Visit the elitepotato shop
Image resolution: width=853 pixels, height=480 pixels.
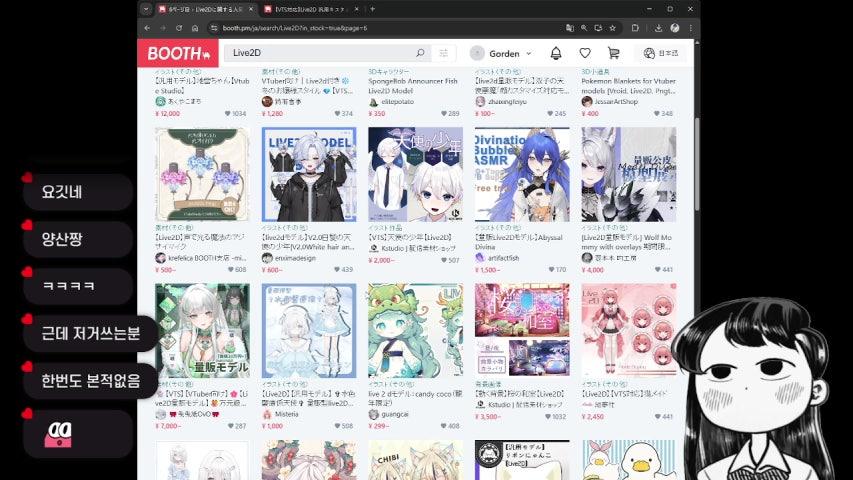[x=398, y=102]
